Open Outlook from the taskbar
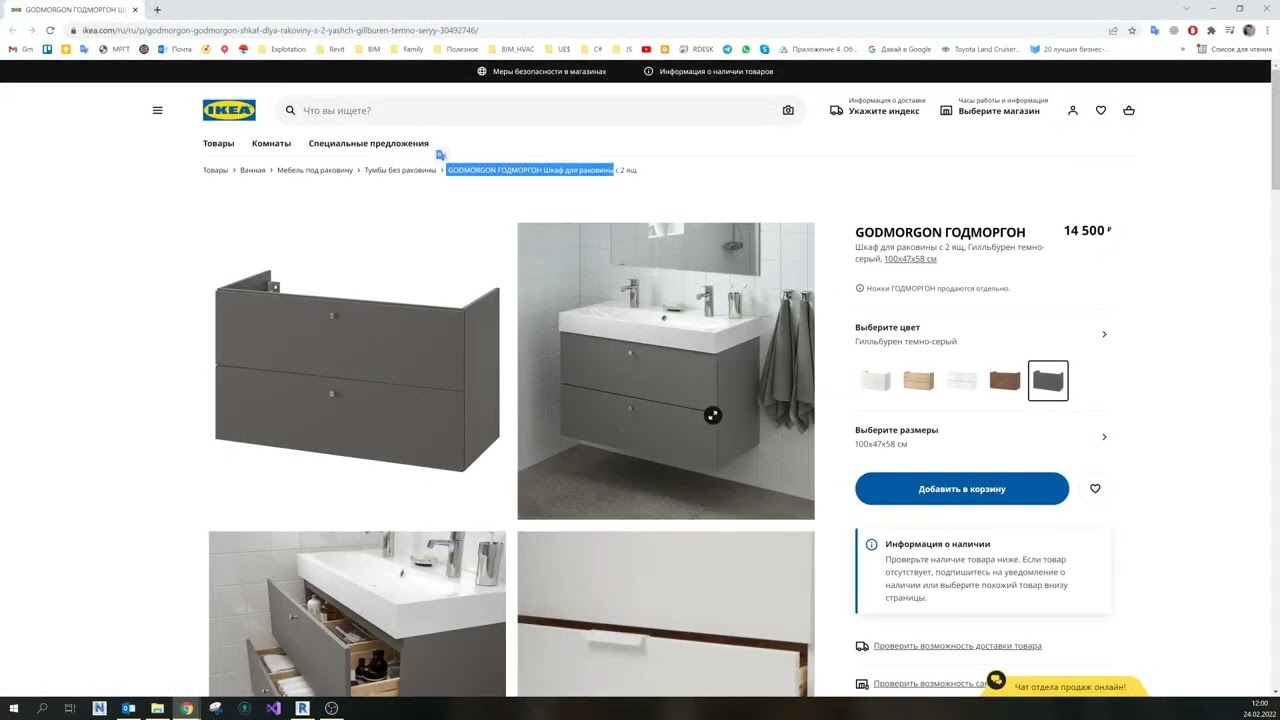1280x720 pixels. 128,708
